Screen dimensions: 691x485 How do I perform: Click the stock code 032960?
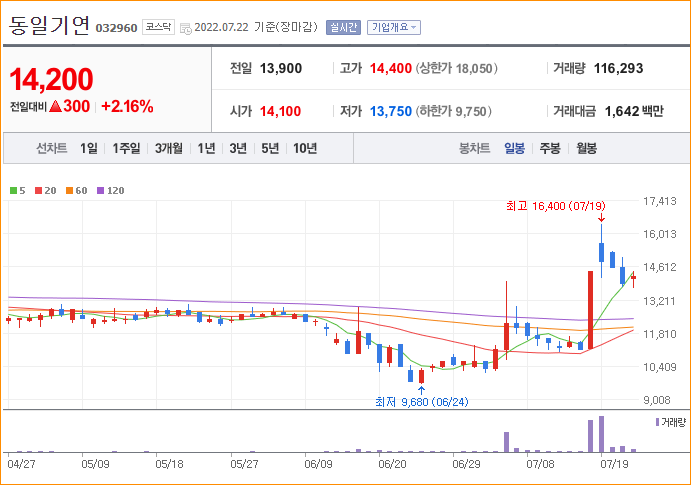click(116, 28)
